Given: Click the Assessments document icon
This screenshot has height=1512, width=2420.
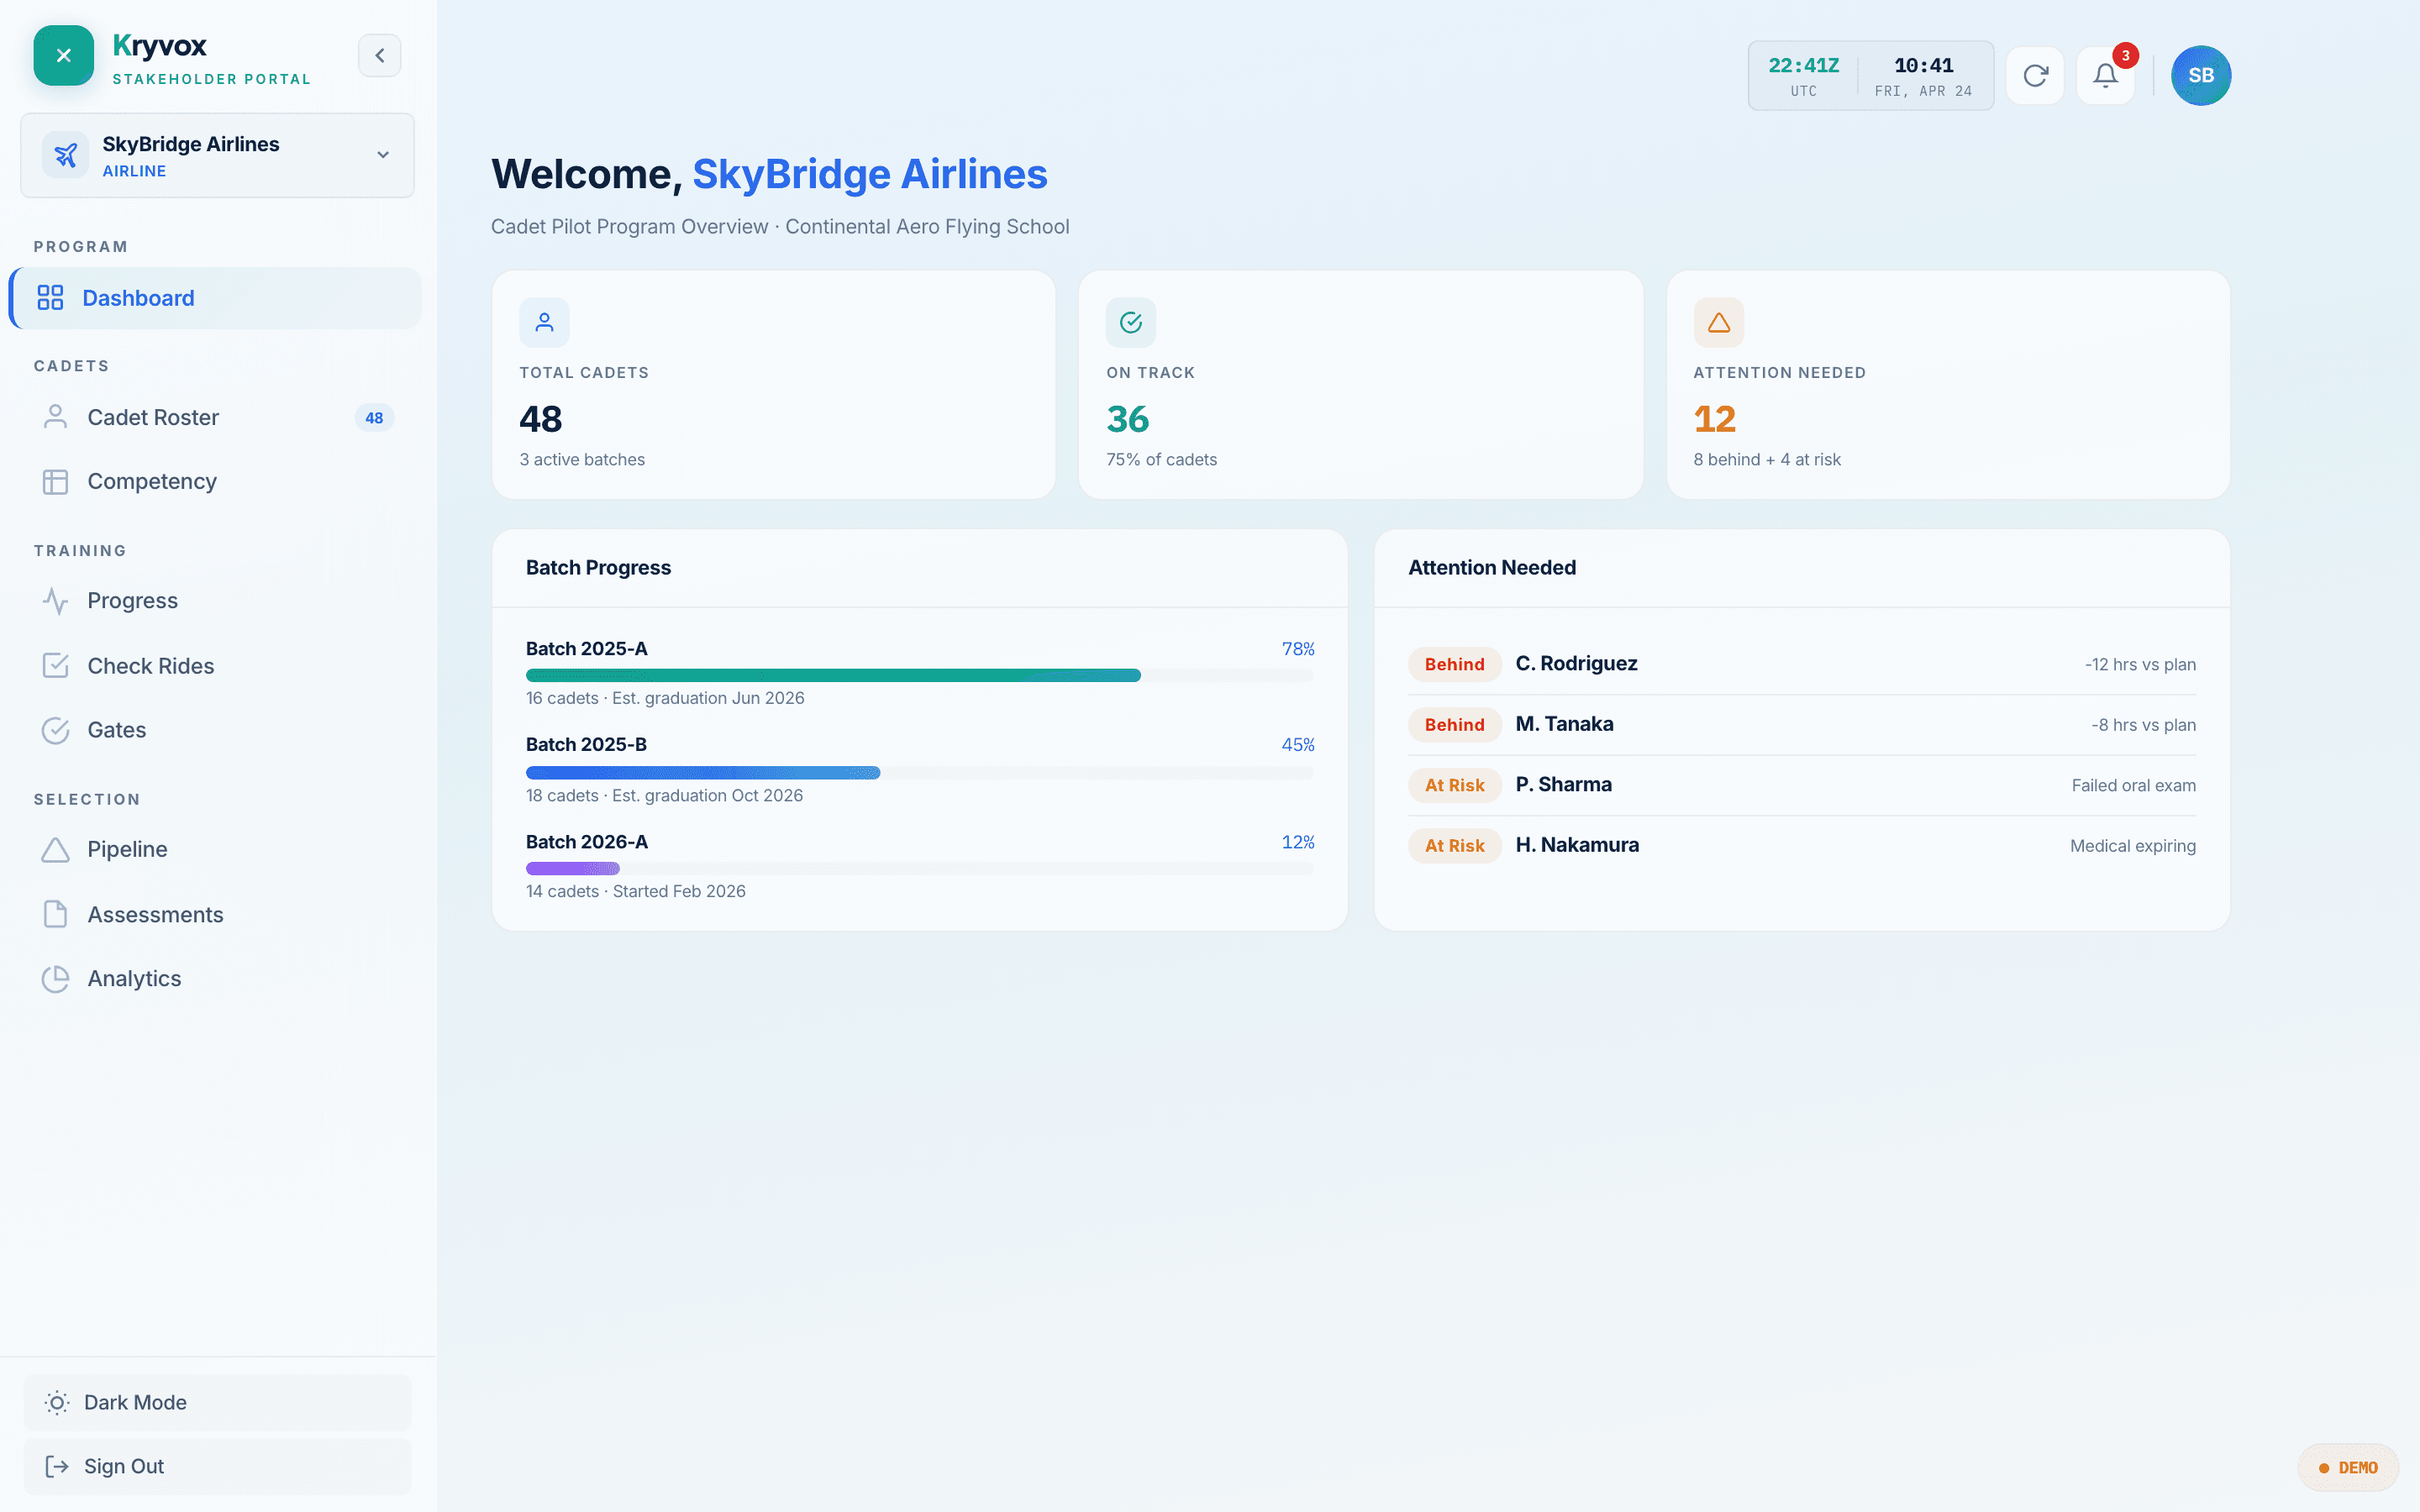Looking at the screenshot, I should click(55, 914).
